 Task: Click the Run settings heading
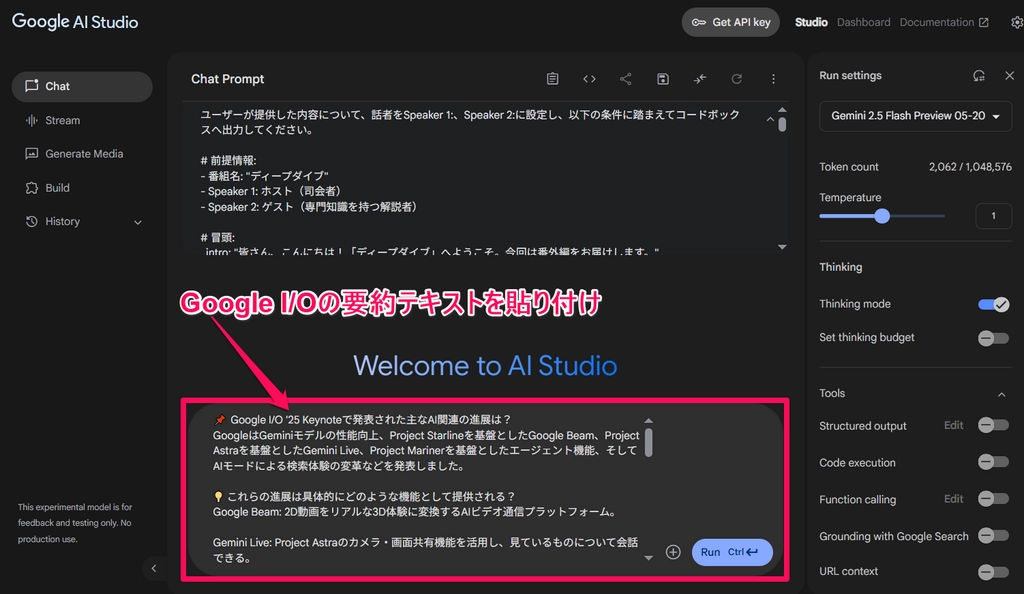850,76
